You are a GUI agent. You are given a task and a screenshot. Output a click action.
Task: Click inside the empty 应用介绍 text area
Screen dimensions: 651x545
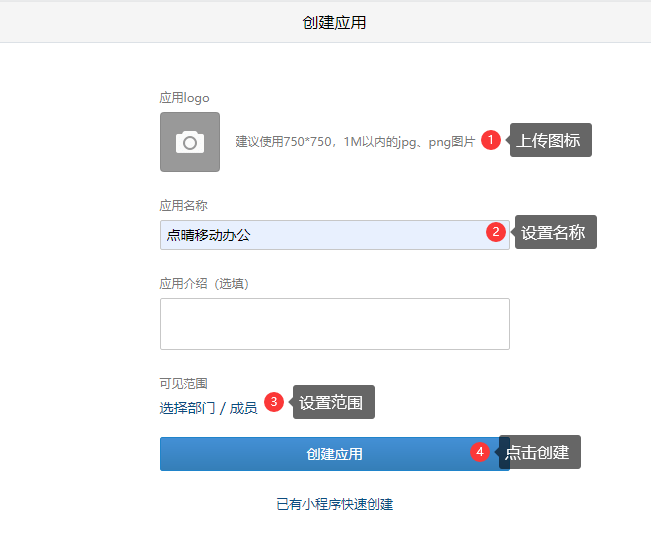point(334,324)
